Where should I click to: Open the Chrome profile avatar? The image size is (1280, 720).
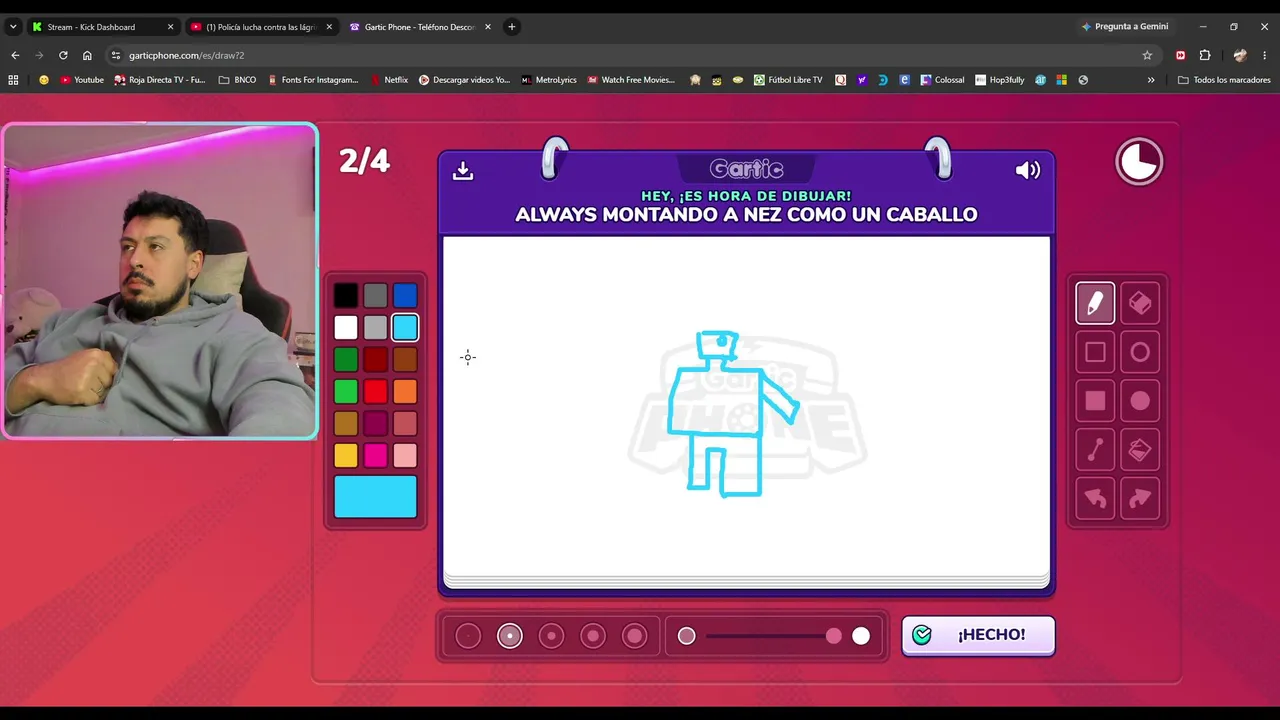click(1240, 55)
